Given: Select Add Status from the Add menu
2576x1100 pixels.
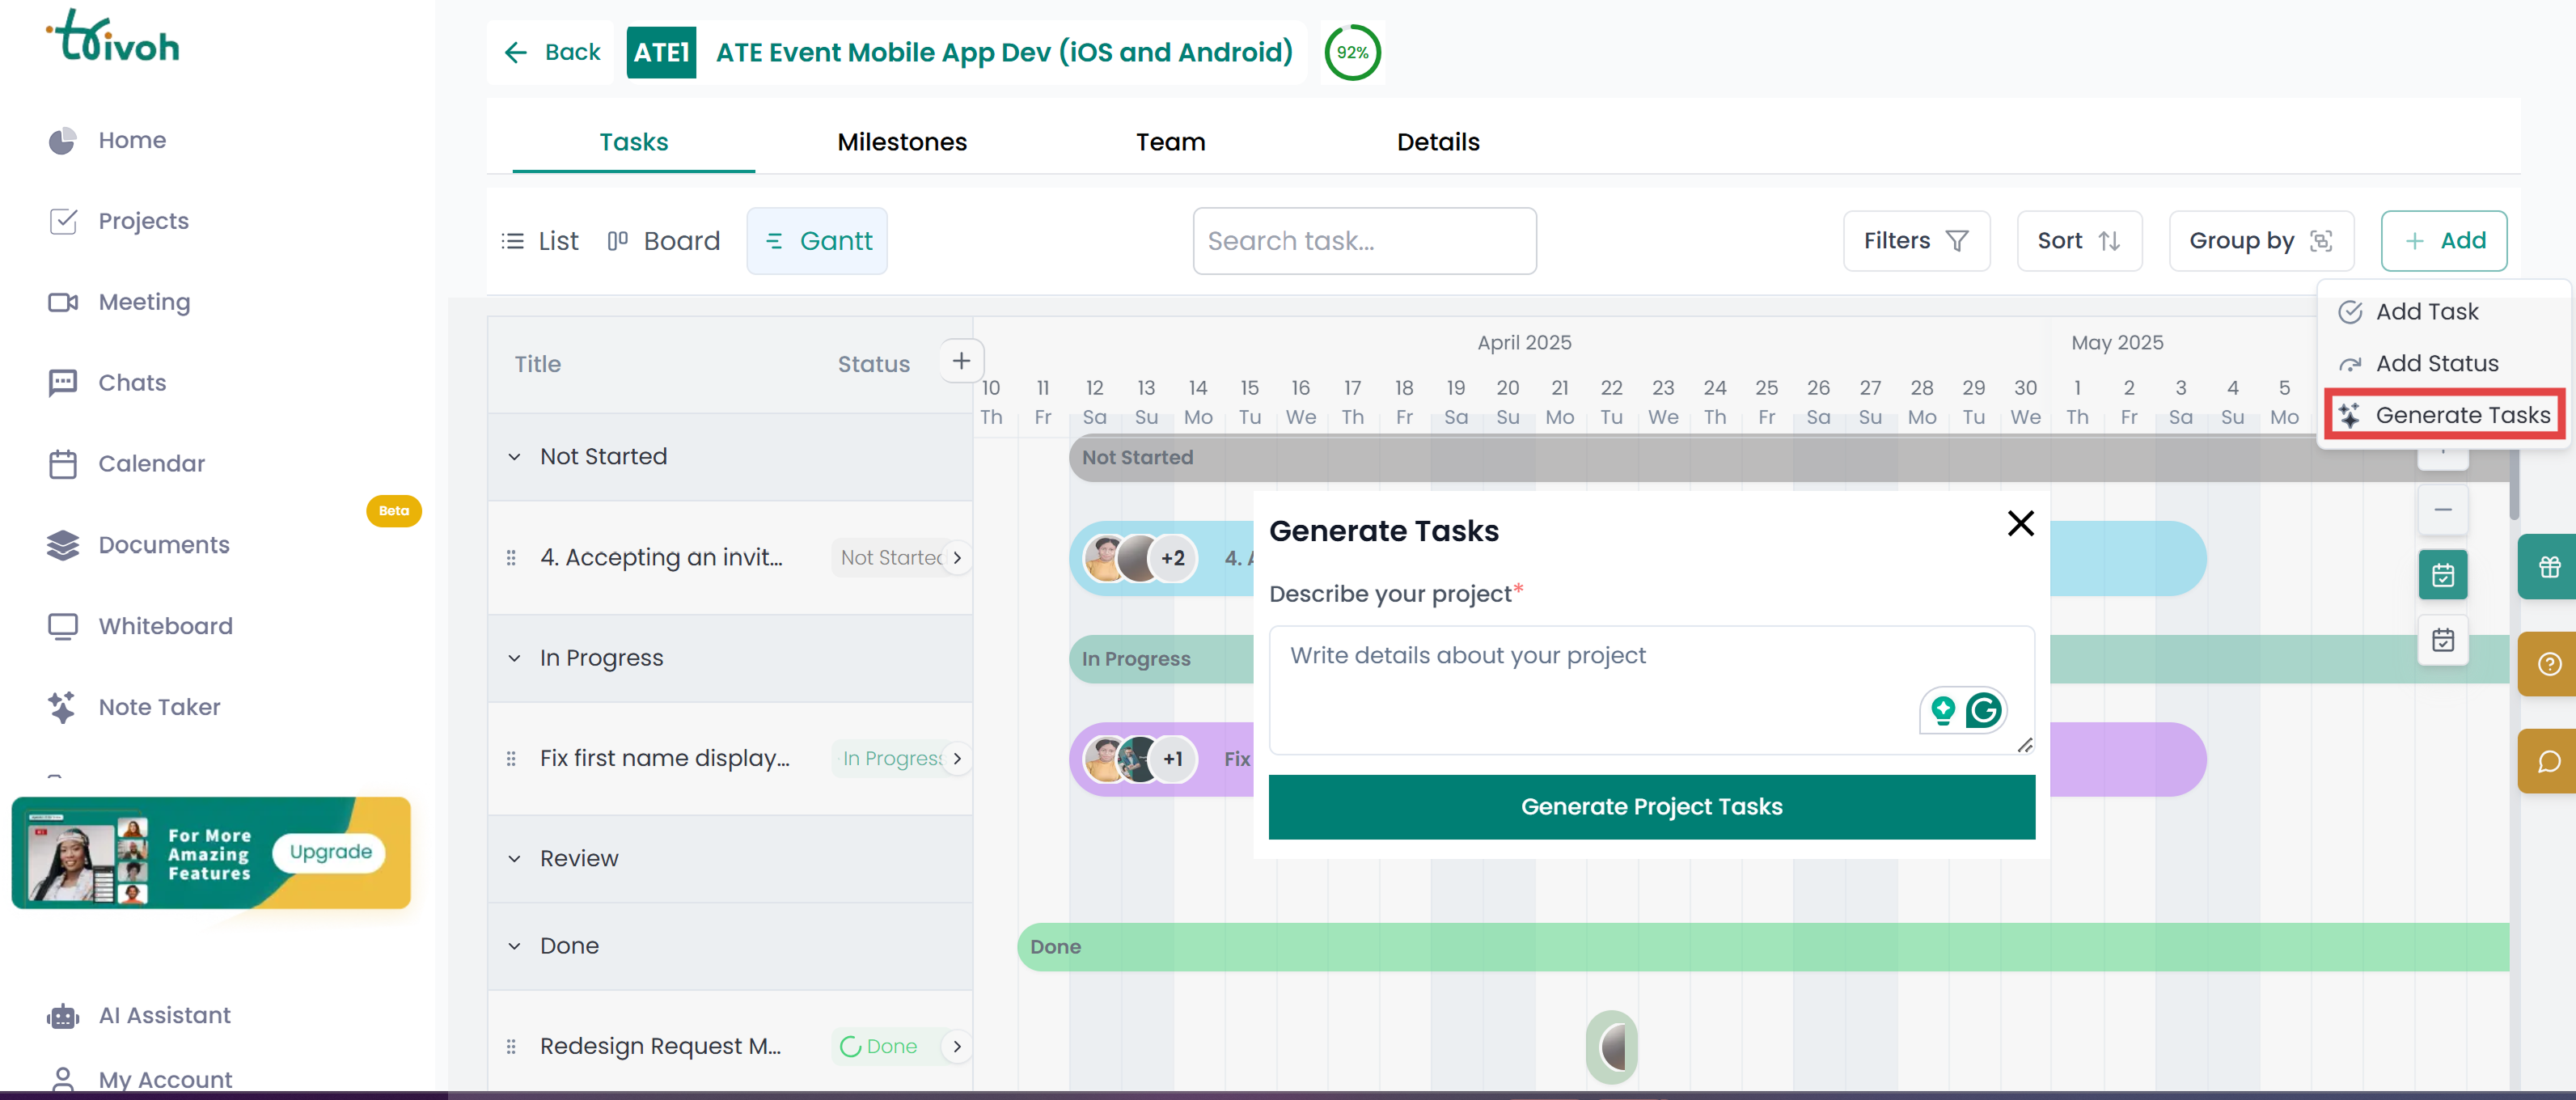Looking at the screenshot, I should tap(2437, 363).
